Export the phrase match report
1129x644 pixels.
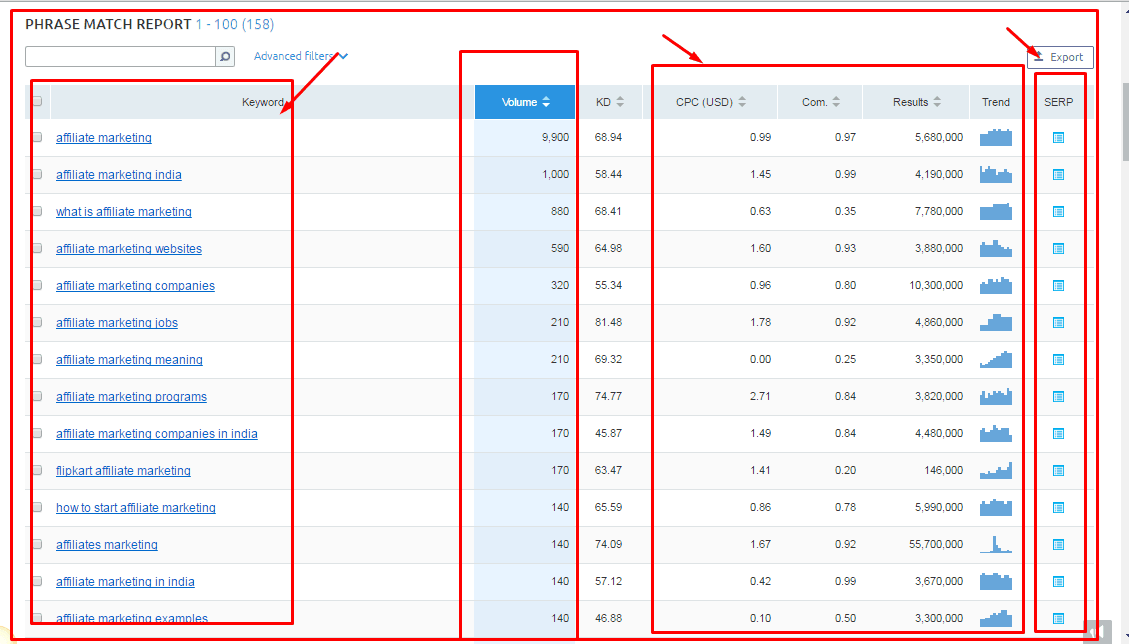pyautogui.click(x=1060, y=57)
